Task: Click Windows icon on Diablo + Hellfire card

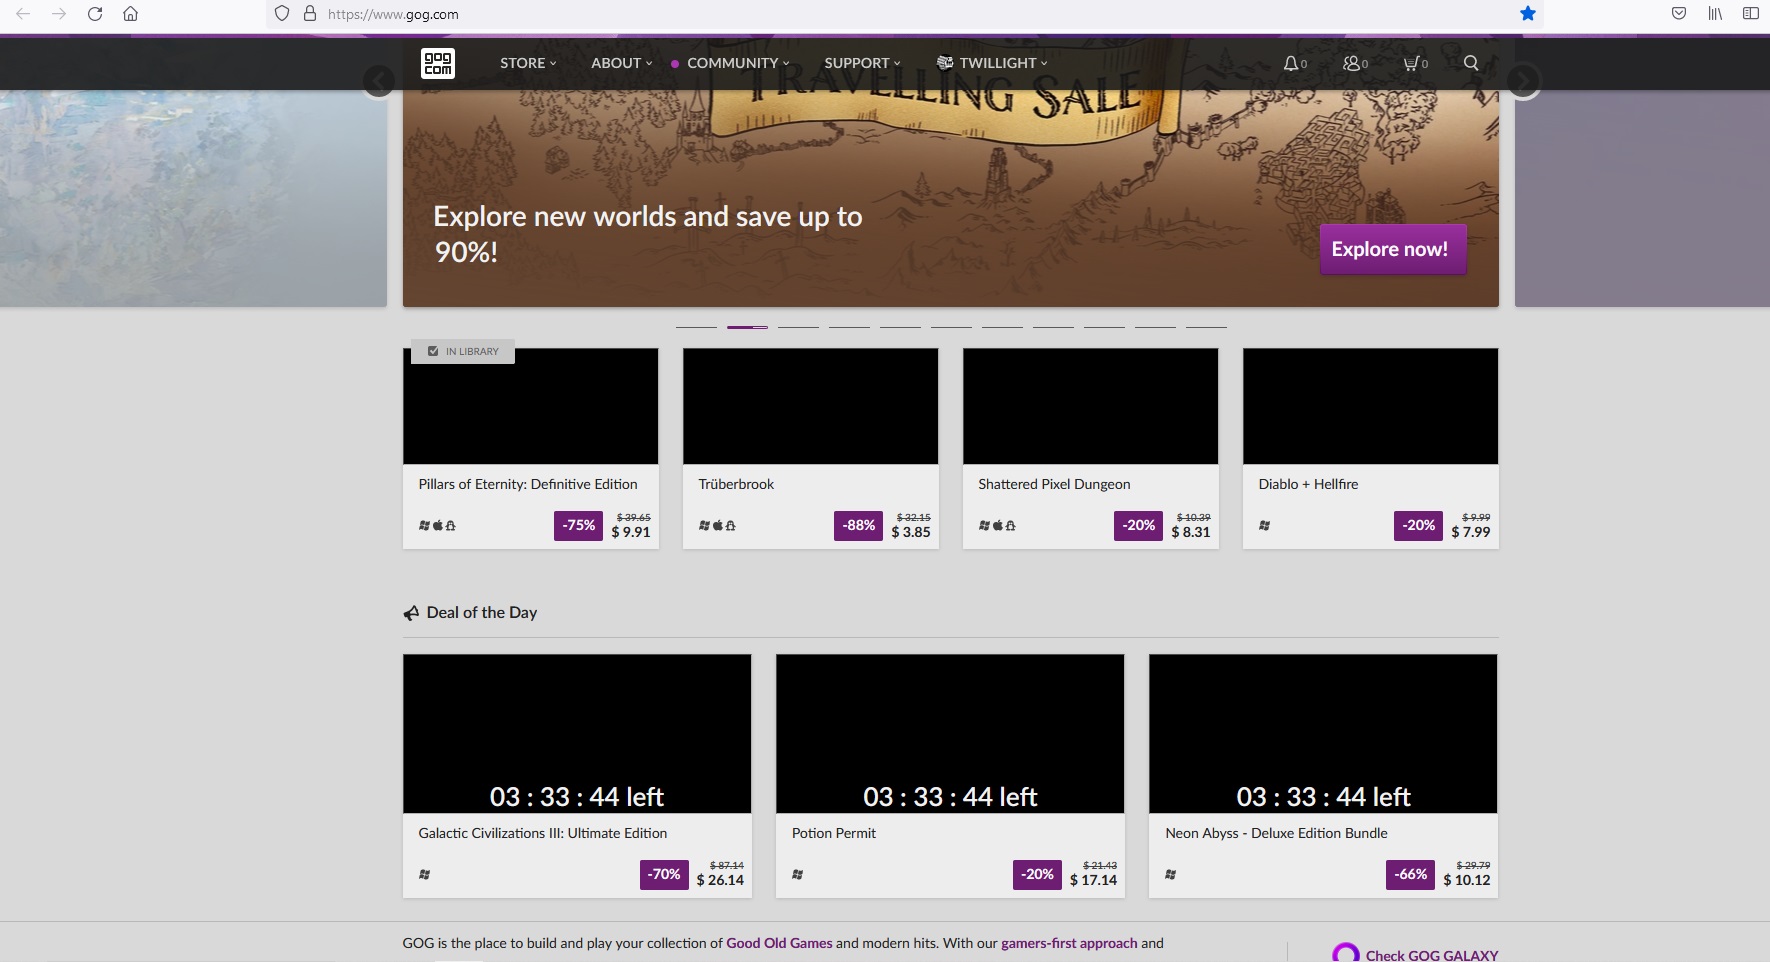Action: [1264, 525]
